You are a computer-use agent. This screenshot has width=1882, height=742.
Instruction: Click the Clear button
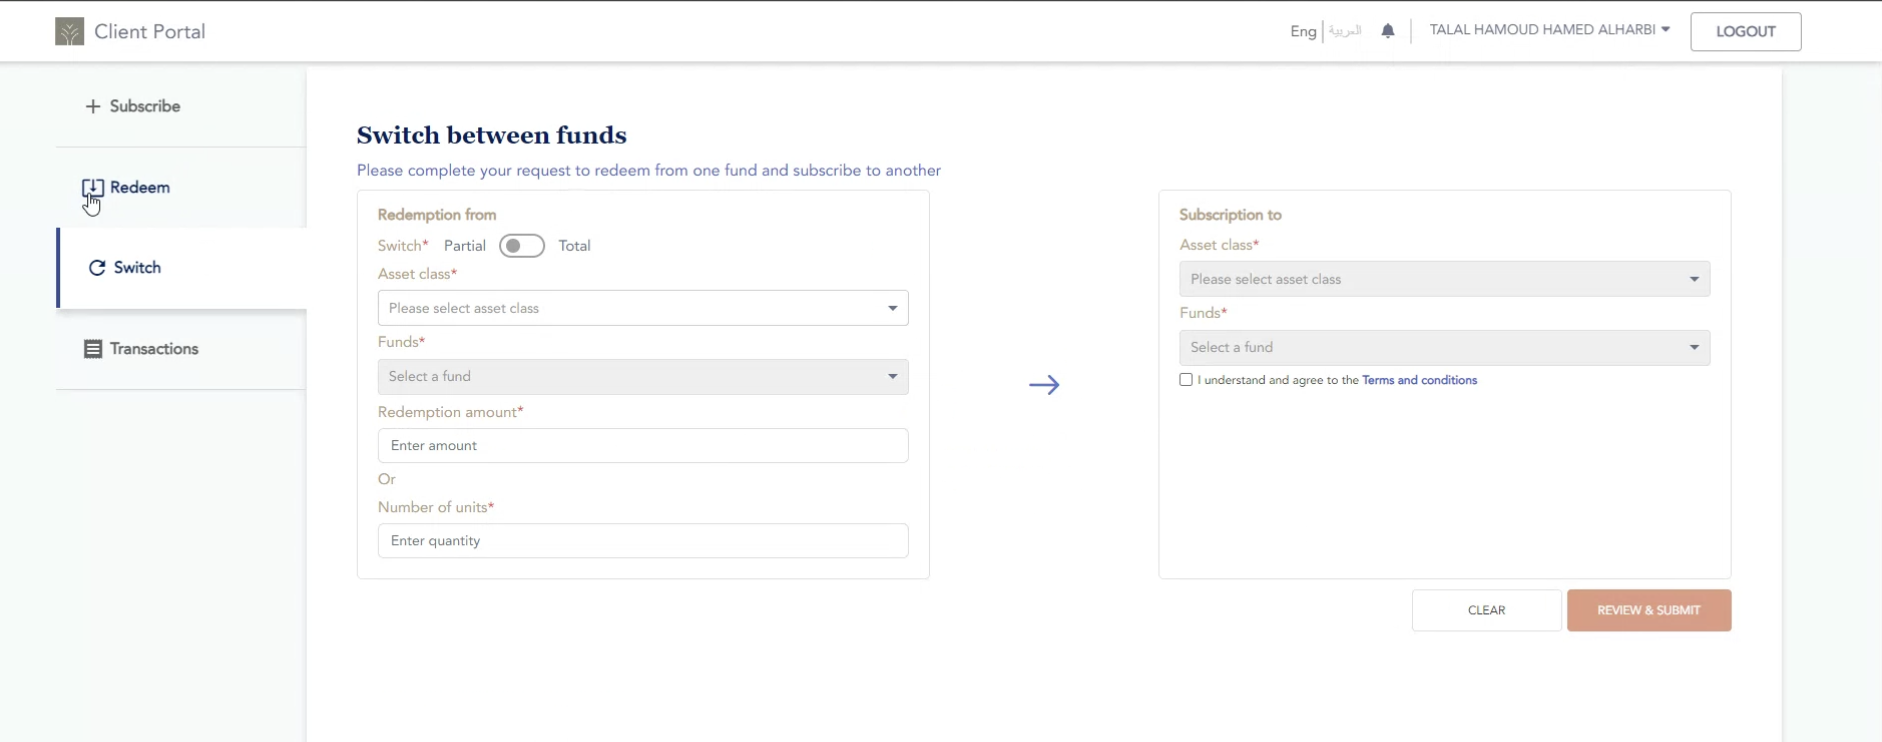pos(1486,610)
